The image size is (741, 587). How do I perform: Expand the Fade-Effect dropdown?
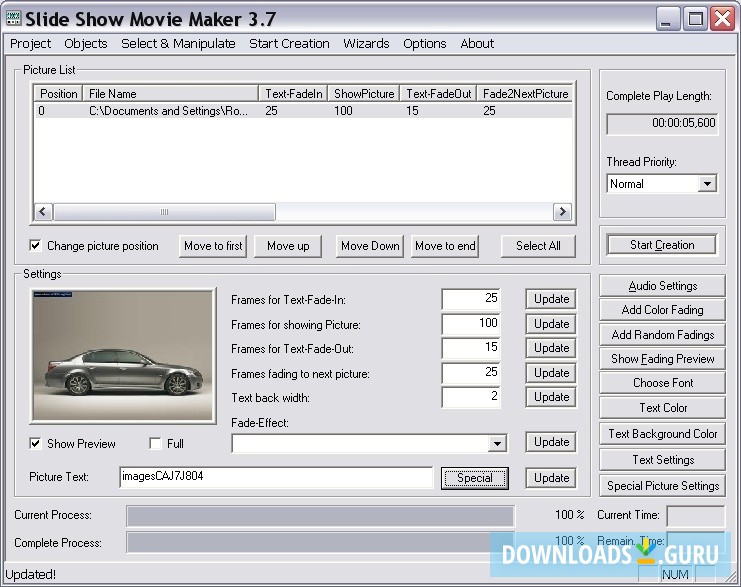pyautogui.click(x=497, y=443)
